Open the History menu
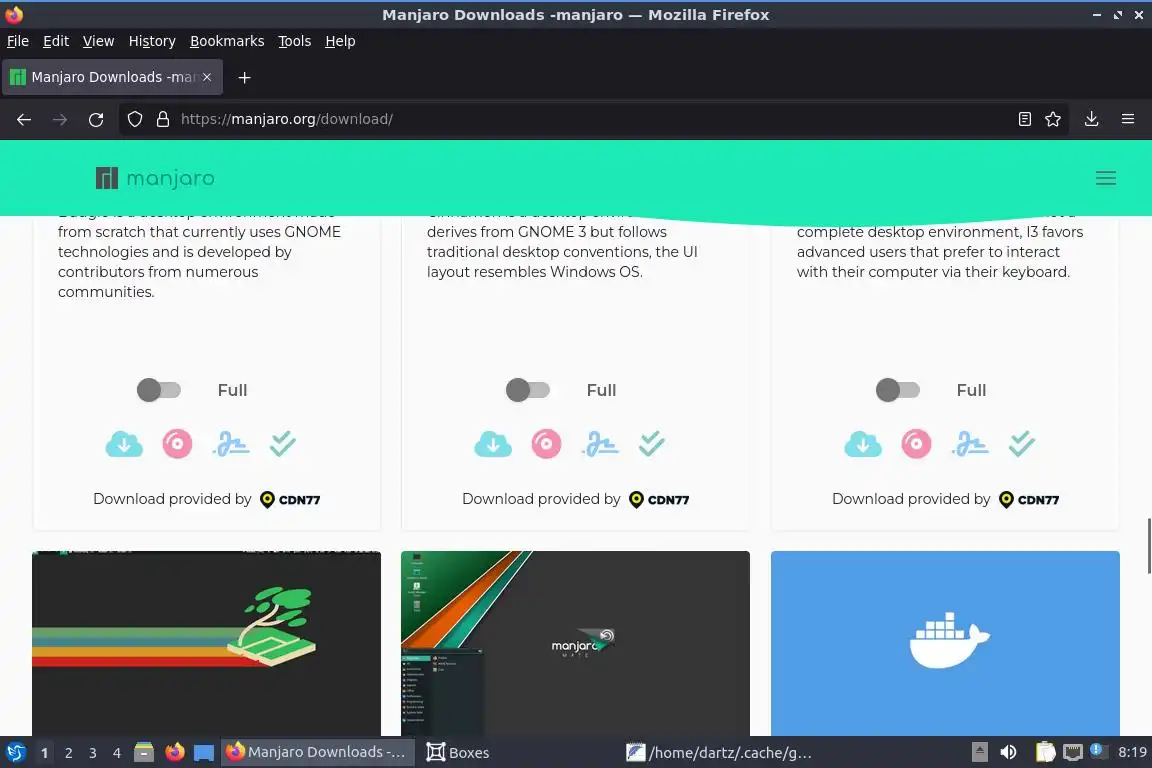The height and width of the screenshot is (768, 1152). pyautogui.click(x=152, y=41)
